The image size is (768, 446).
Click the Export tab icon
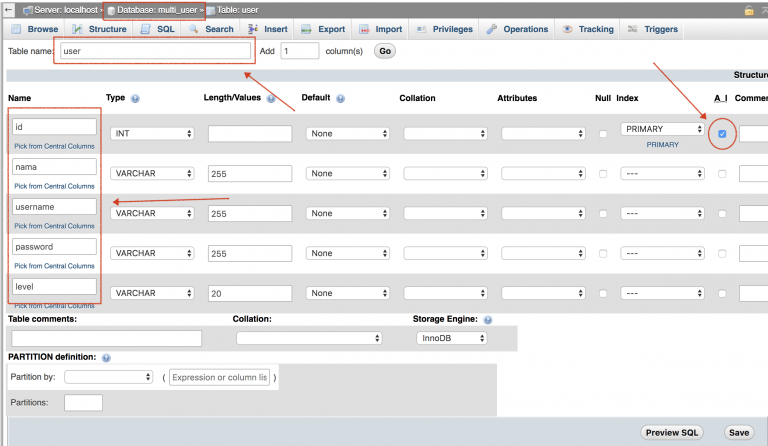pyautogui.click(x=306, y=29)
